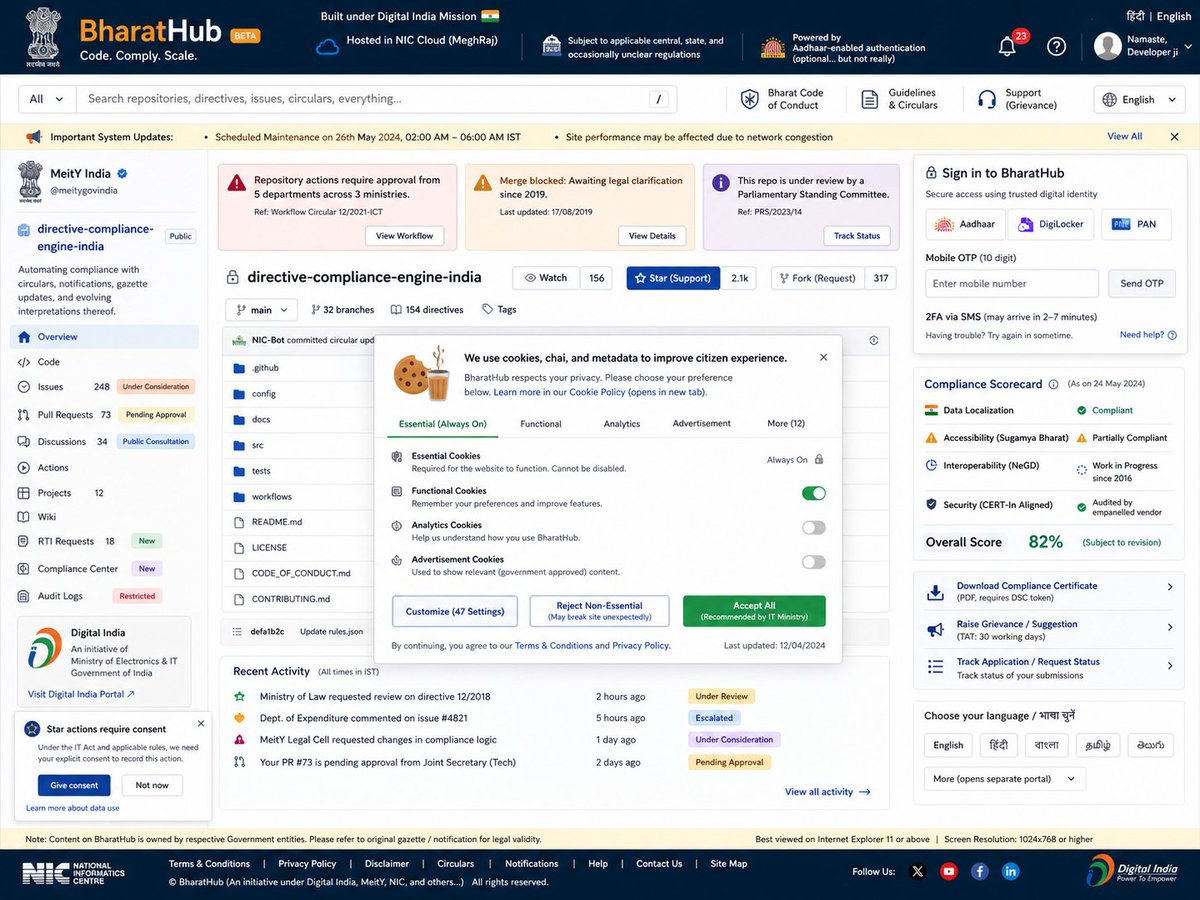Image resolution: width=1200 pixels, height=900 pixels.
Task: Click Essential Cookies lock icon
Action: point(819,460)
